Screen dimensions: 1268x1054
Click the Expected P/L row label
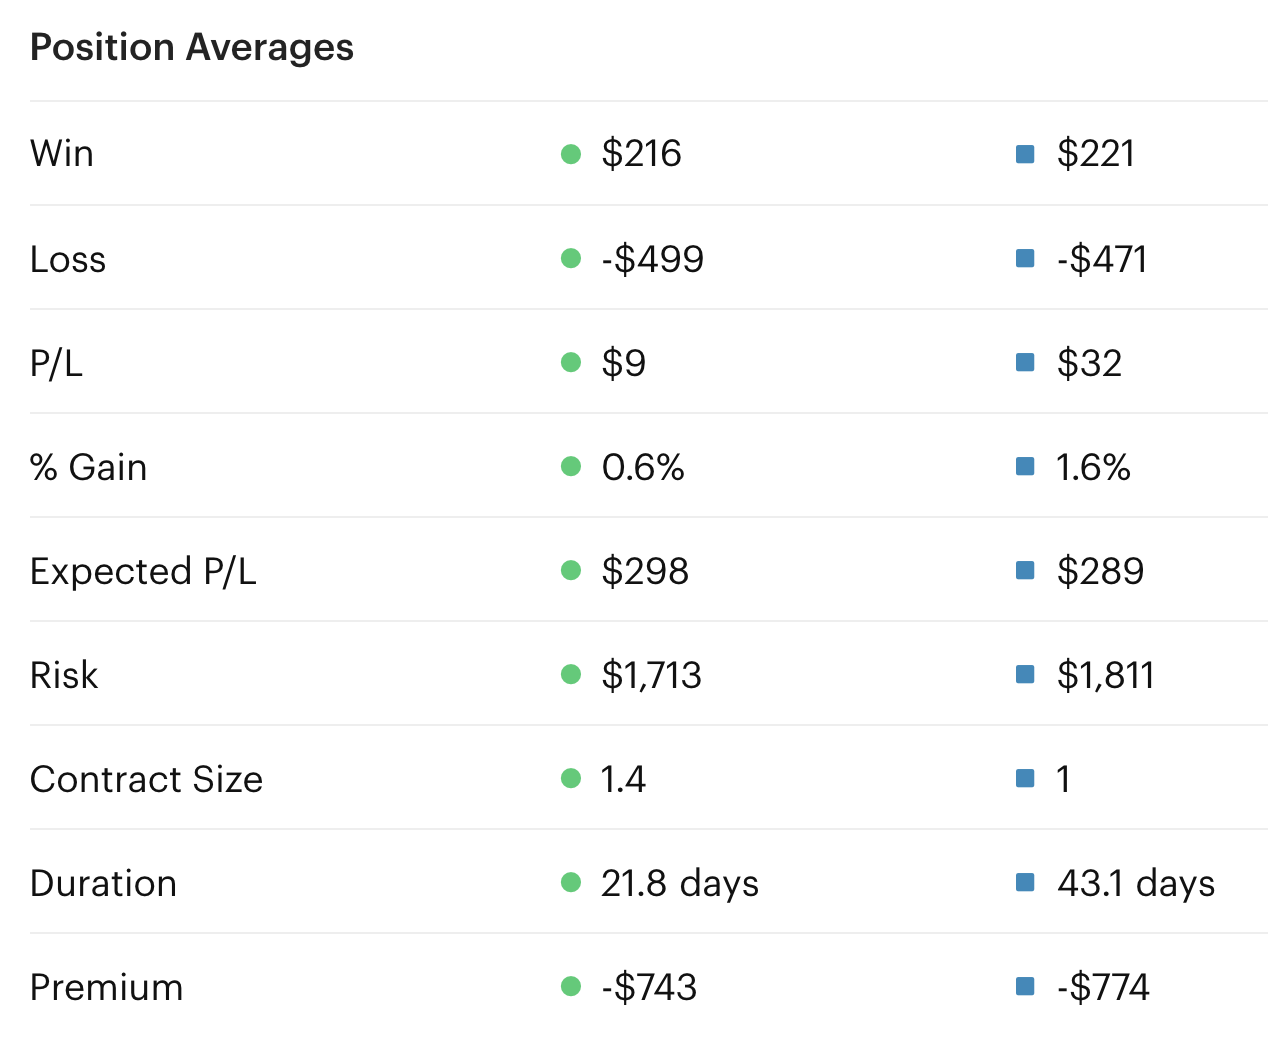click(x=143, y=571)
